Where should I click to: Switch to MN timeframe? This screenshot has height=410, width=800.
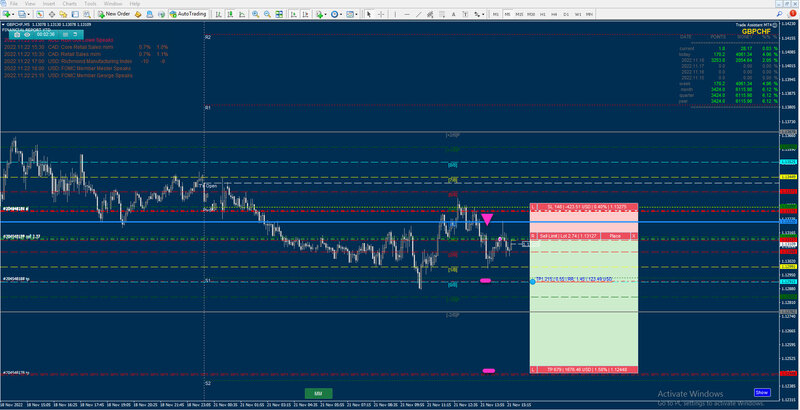(589, 14)
